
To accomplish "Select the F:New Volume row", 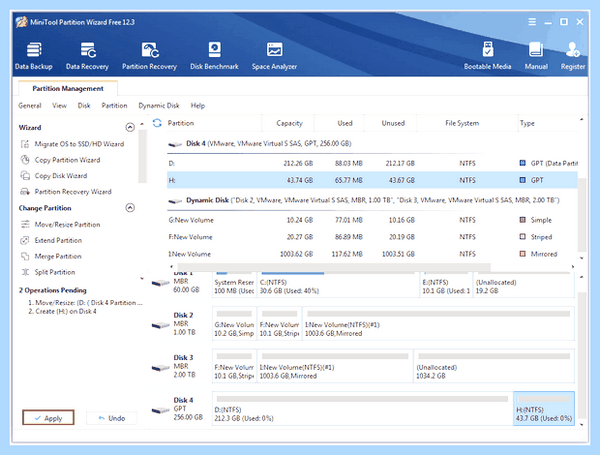I will tap(372, 237).
